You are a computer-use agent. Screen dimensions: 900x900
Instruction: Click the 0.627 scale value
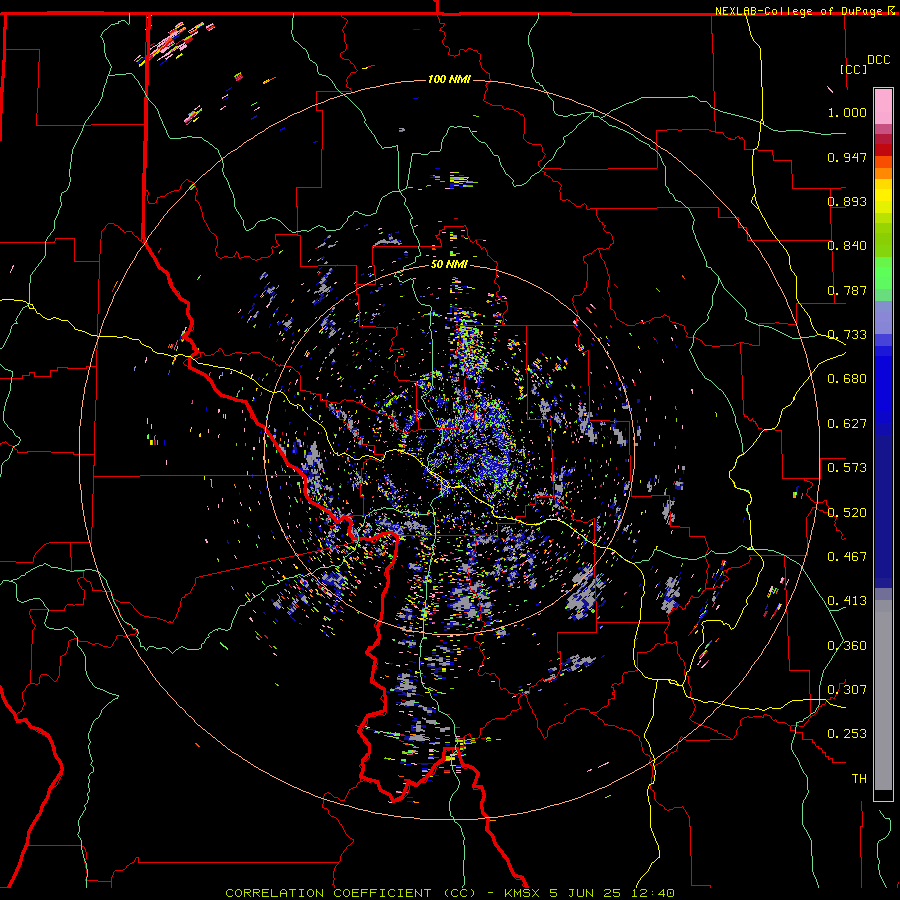[x=847, y=424]
